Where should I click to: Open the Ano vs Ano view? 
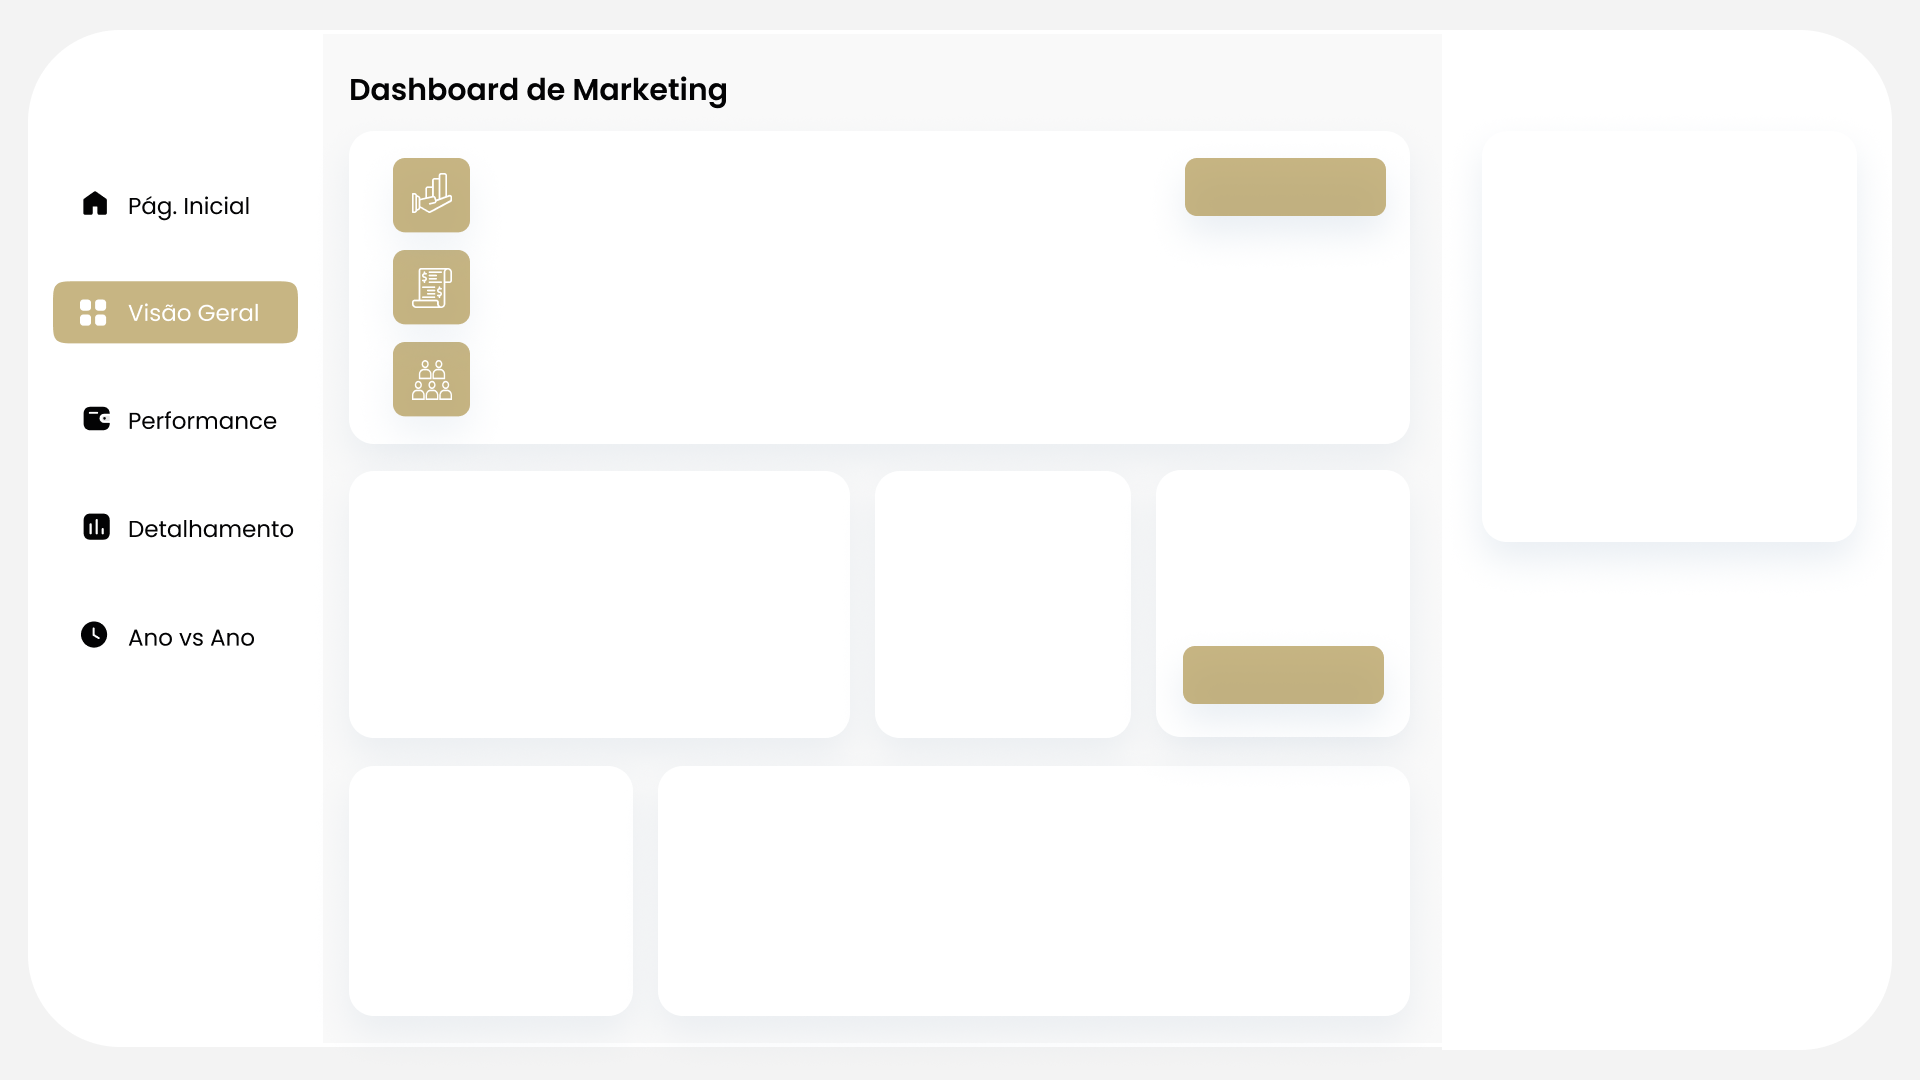click(191, 637)
